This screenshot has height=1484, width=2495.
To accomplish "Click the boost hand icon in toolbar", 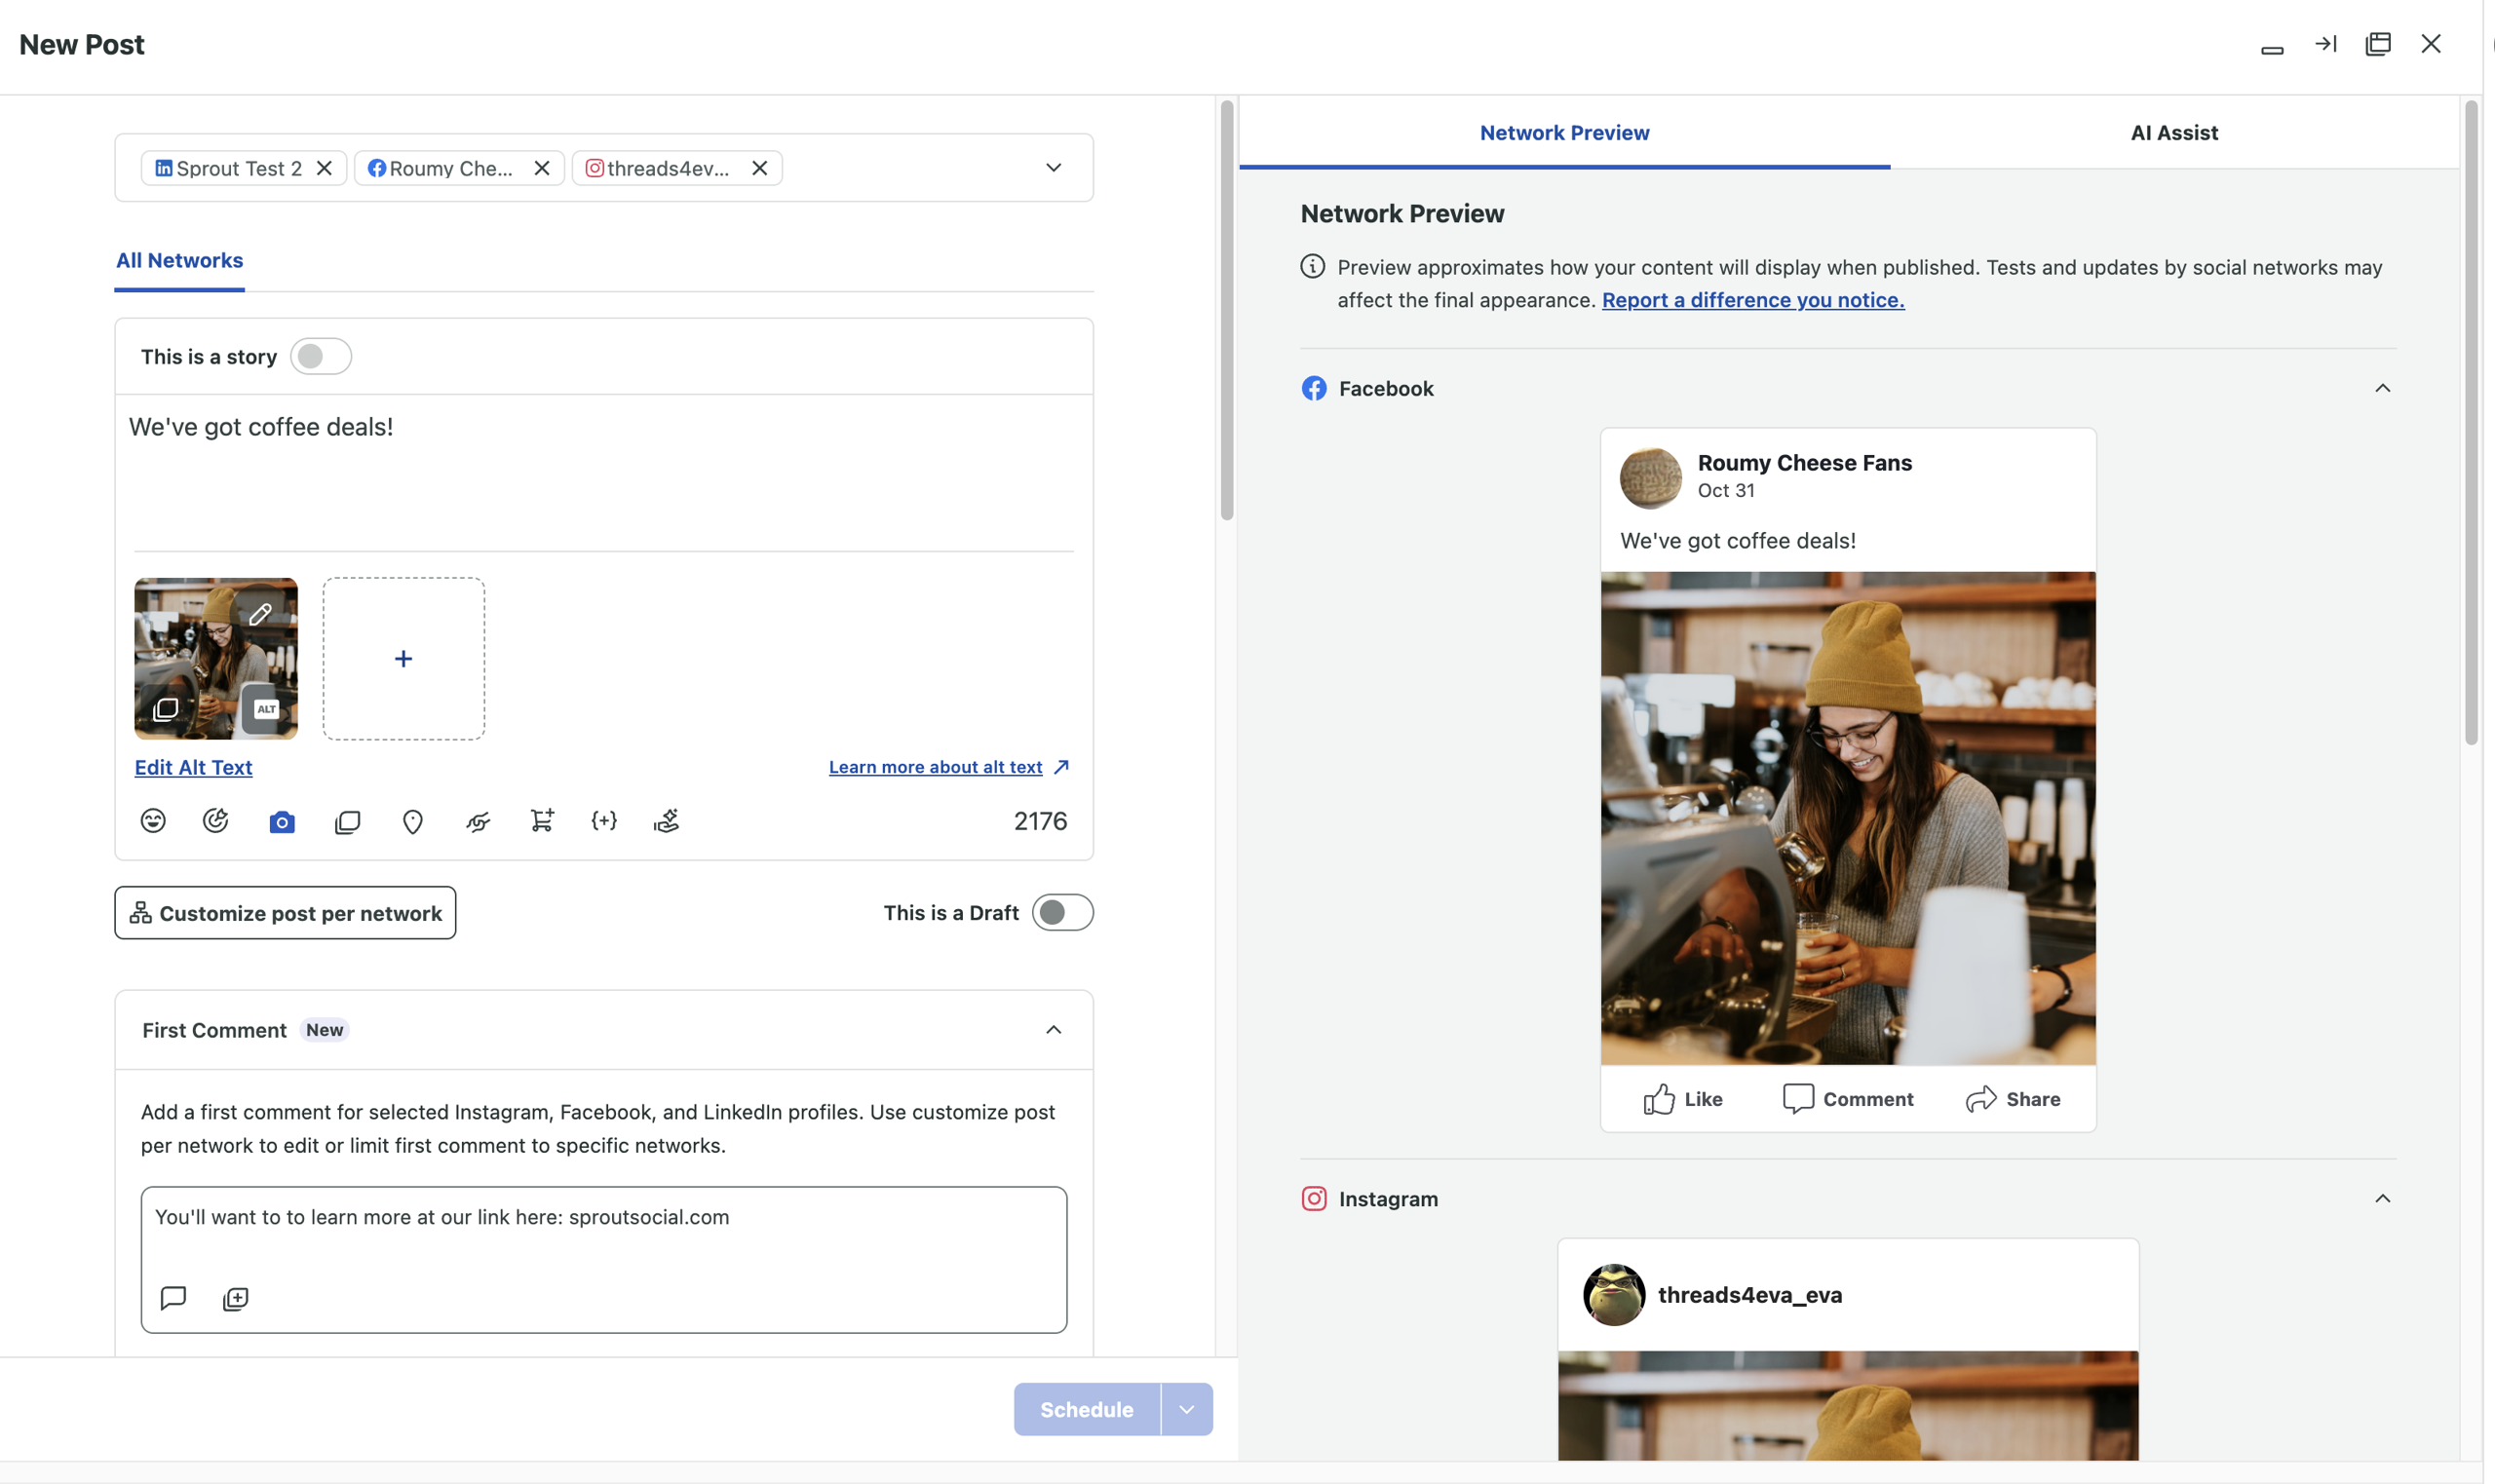I will (x=667, y=821).
